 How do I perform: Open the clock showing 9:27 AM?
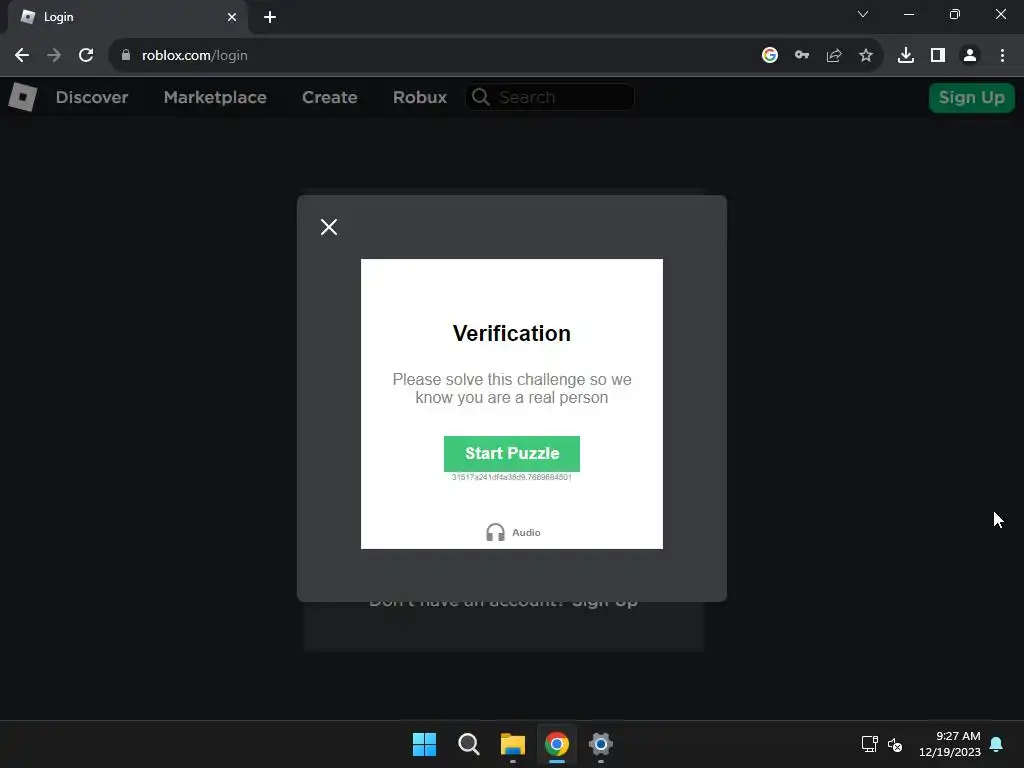[x=950, y=744]
